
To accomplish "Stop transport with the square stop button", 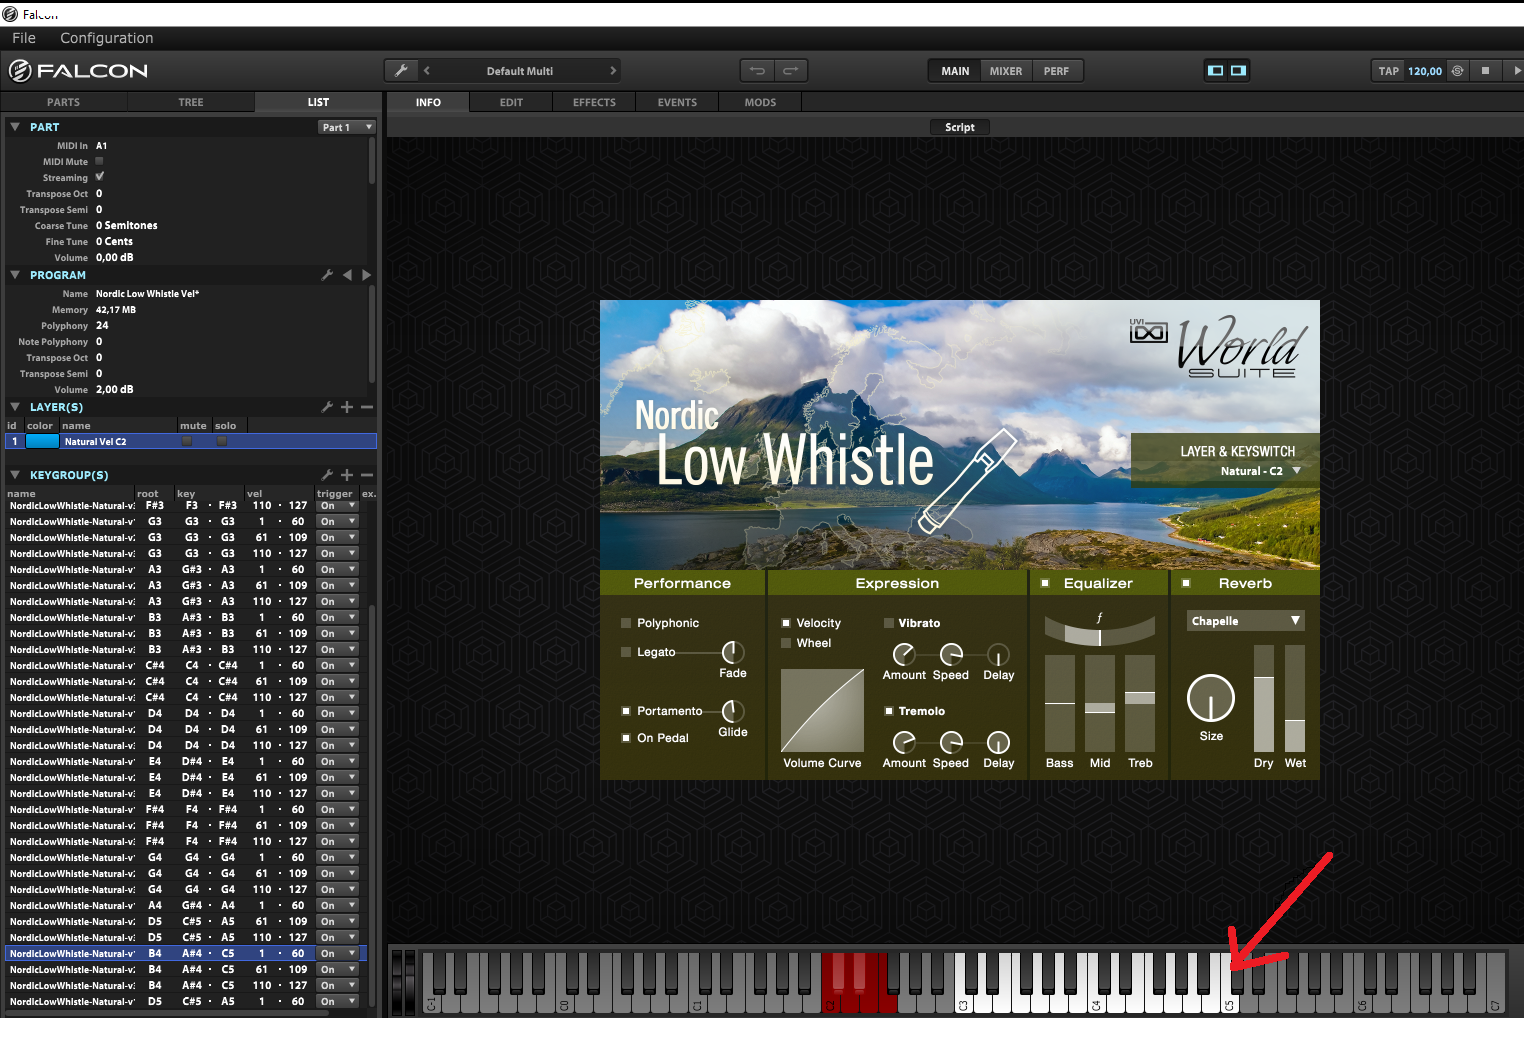I will (x=1485, y=71).
